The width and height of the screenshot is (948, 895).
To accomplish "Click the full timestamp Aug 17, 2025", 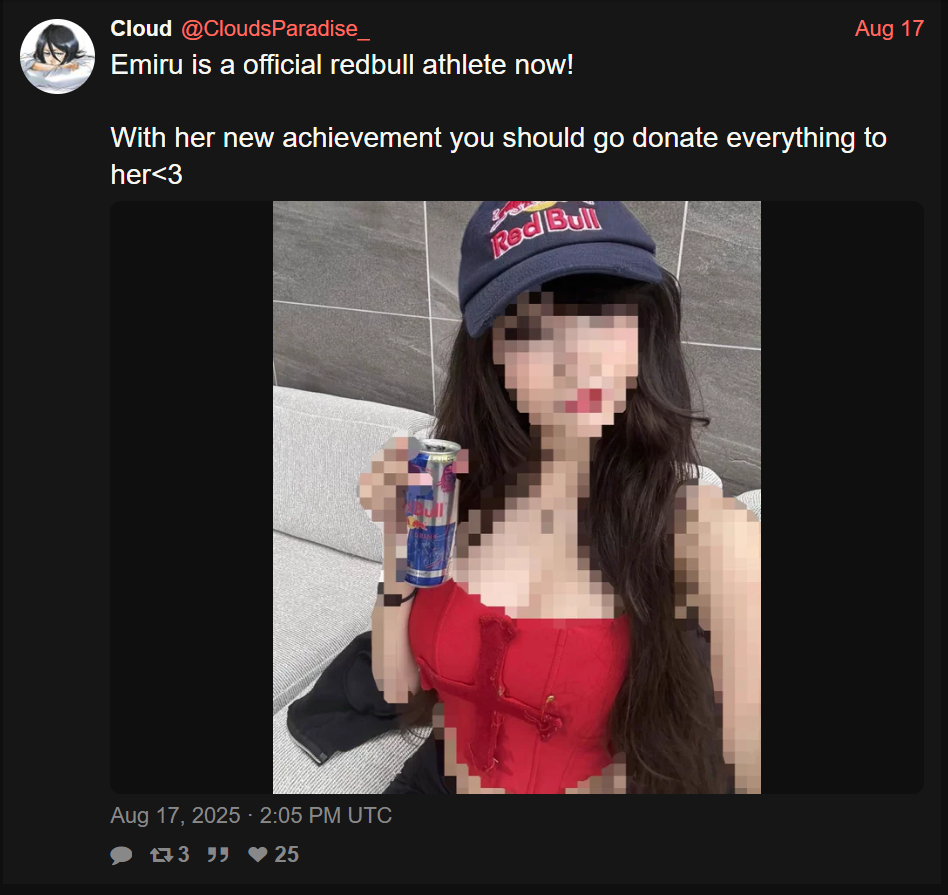I will point(175,815).
